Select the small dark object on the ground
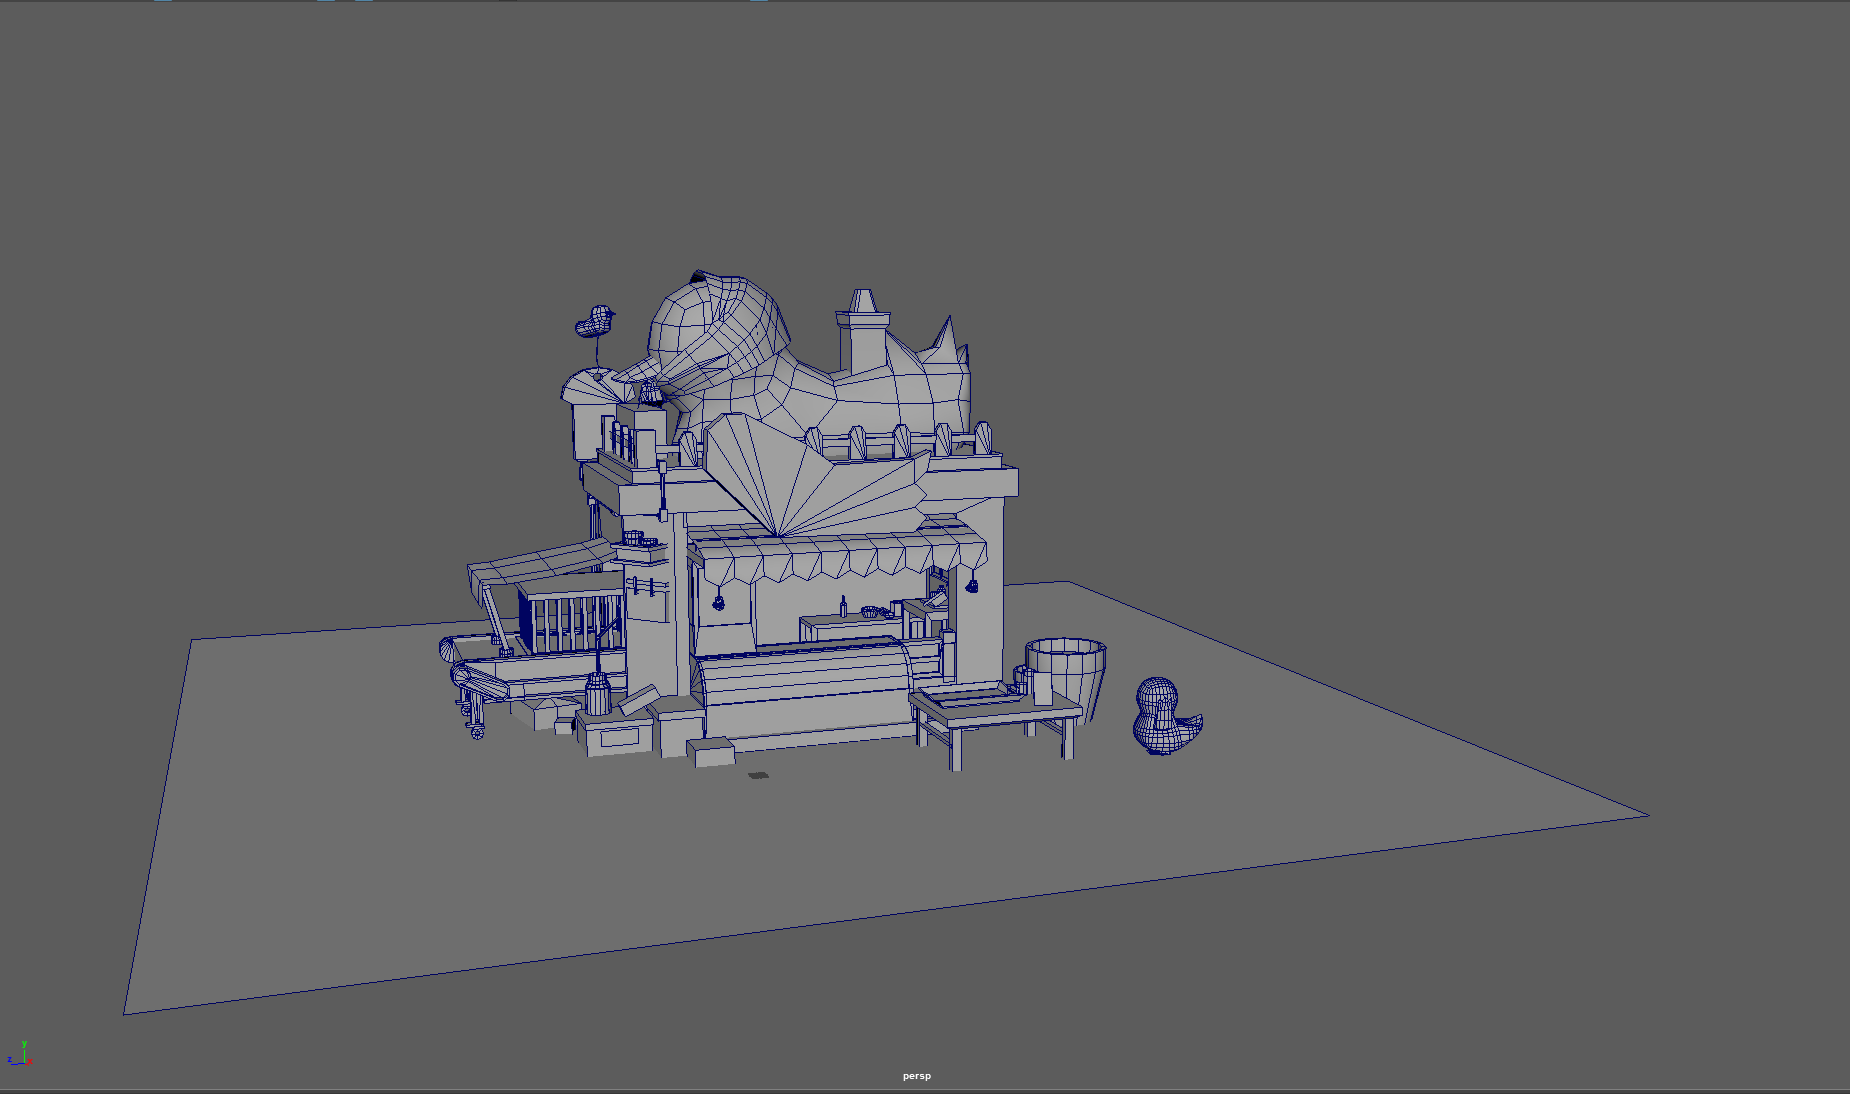1850x1094 pixels. point(759,776)
